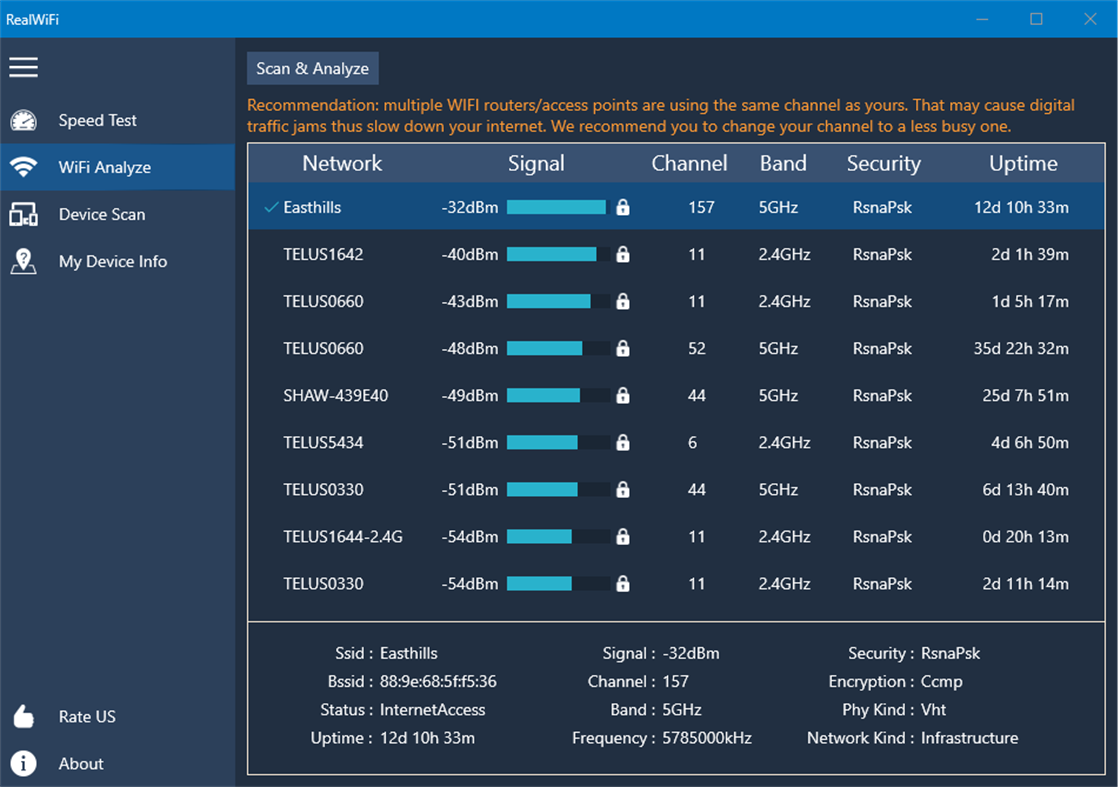Sort networks by the Channel column header
The height and width of the screenshot is (787, 1118).
pyautogui.click(x=689, y=163)
